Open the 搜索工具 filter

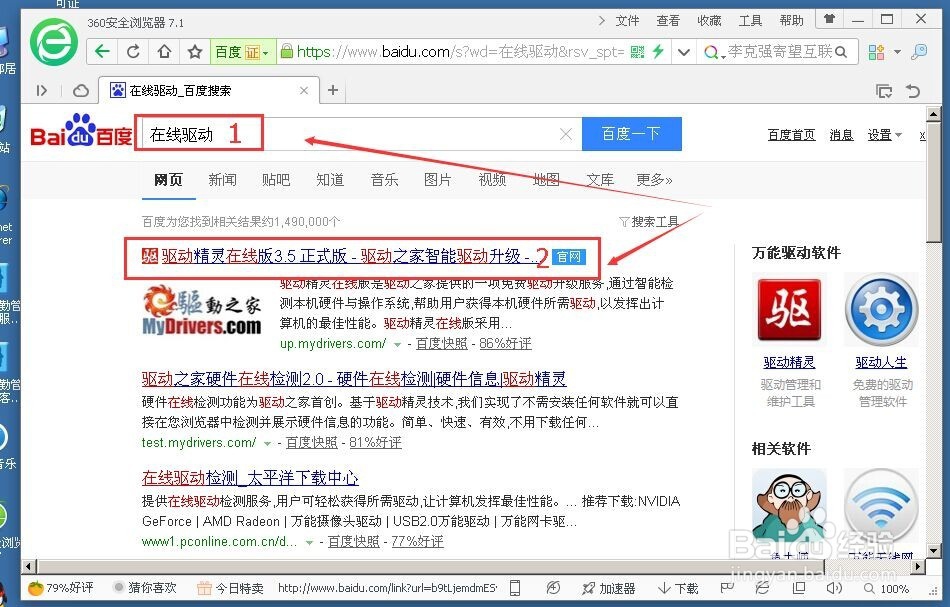point(649,222)
